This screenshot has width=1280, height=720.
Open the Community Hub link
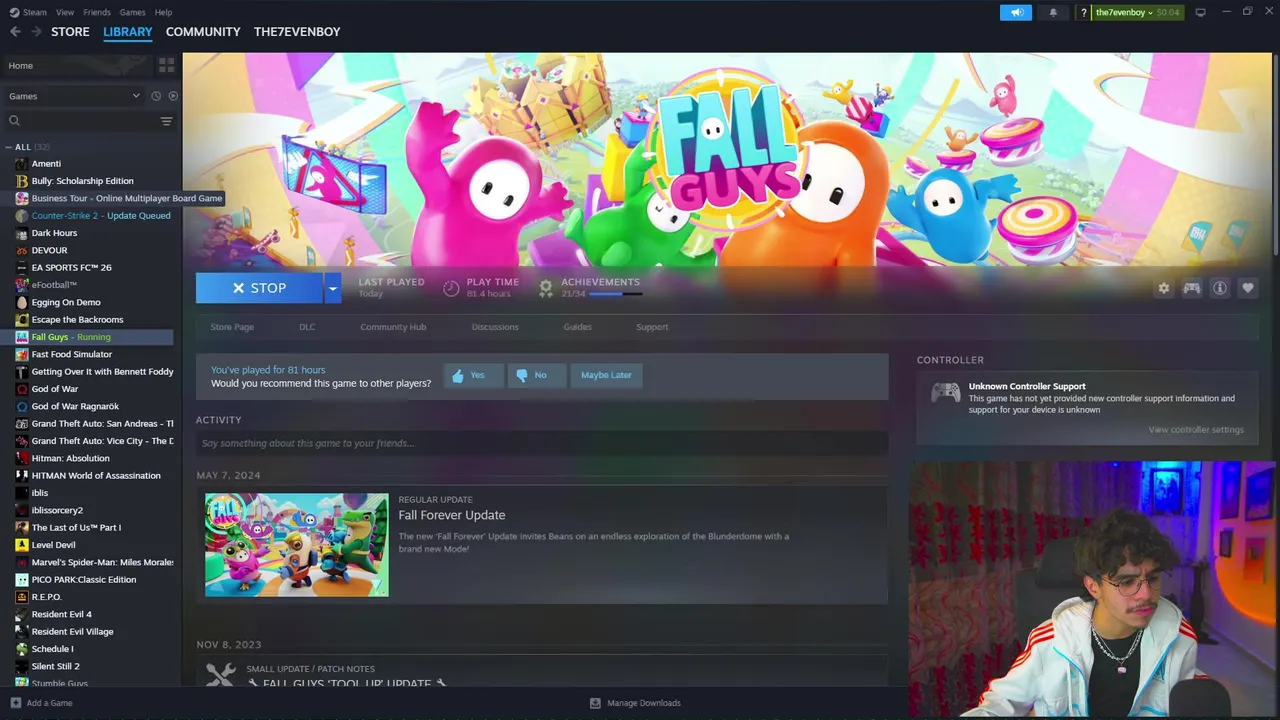tap(393, 327)
